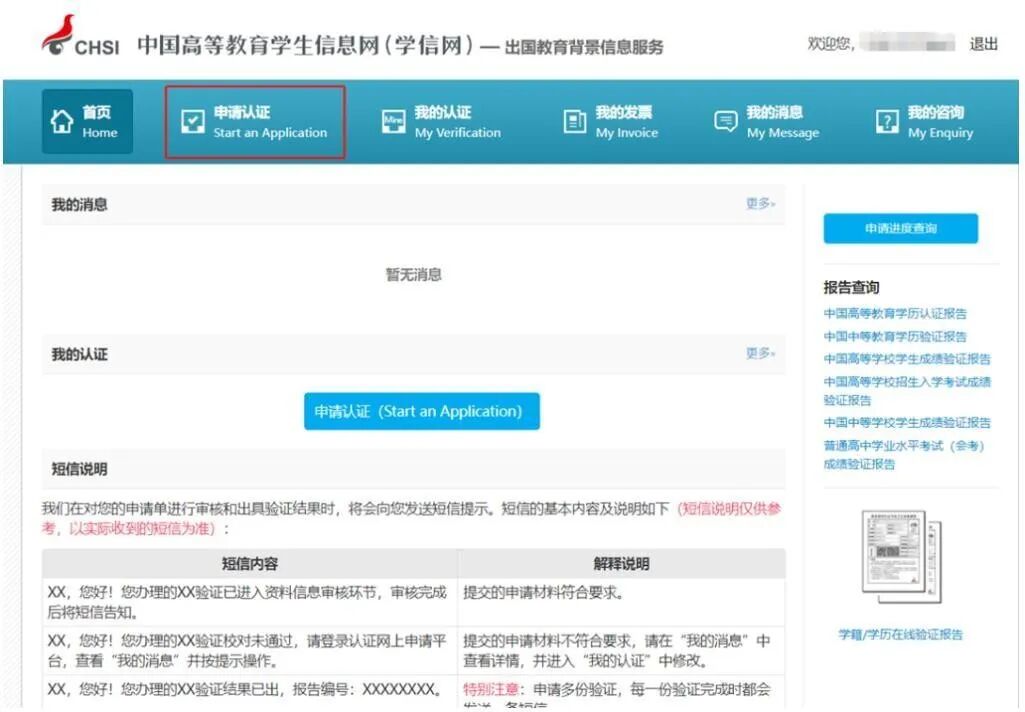Click the 短信内容 column header

click(x=250, y=564)
